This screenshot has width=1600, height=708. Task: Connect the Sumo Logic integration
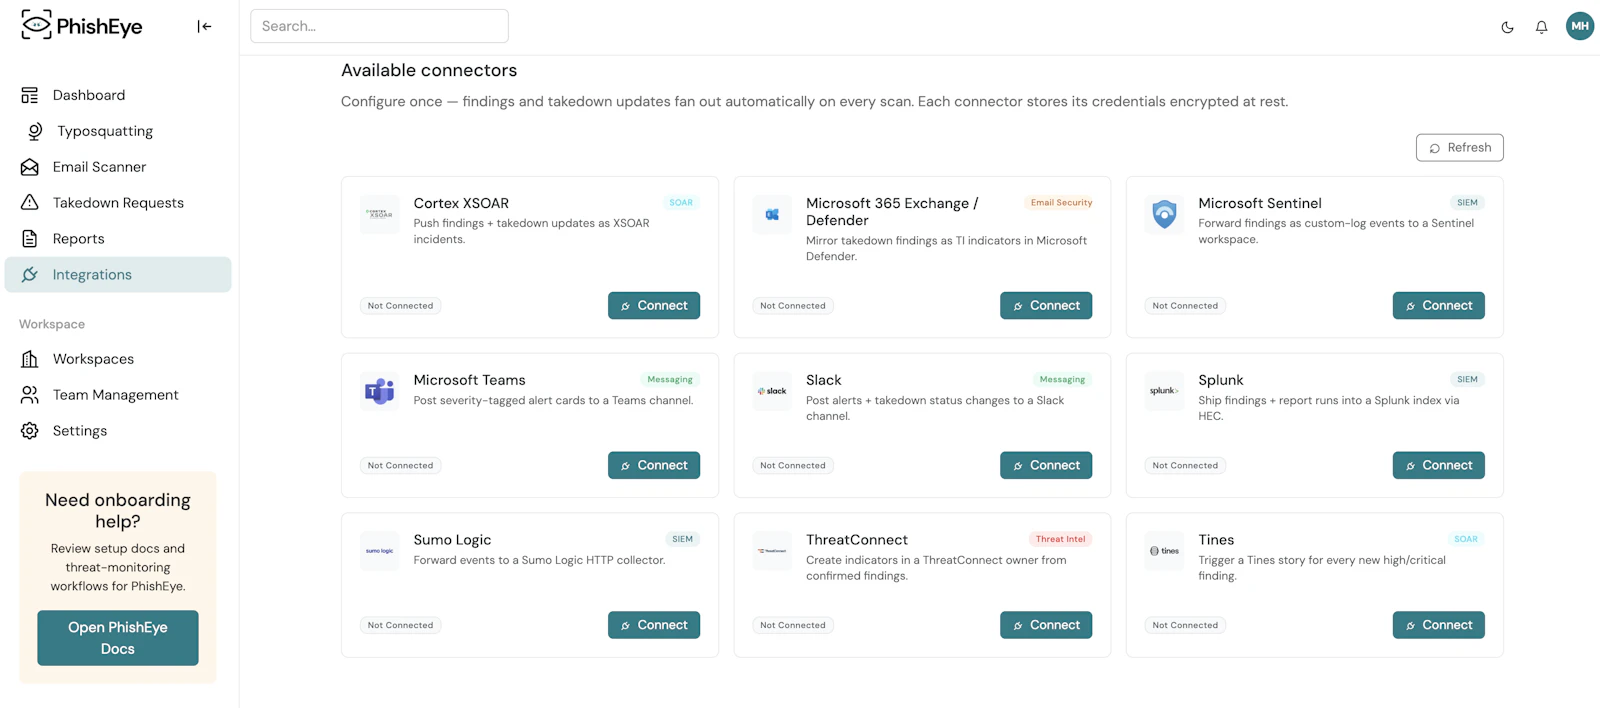point(654,625)
